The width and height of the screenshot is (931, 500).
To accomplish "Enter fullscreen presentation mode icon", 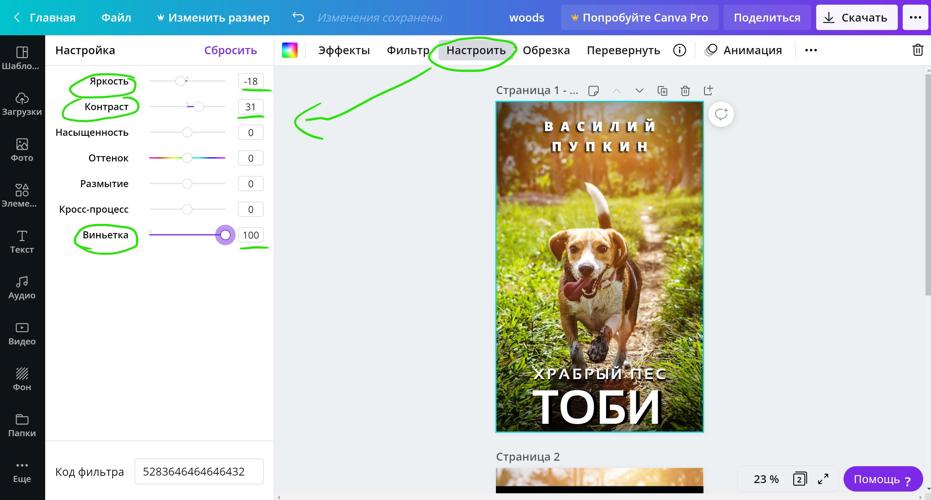I will coord(823,479).
